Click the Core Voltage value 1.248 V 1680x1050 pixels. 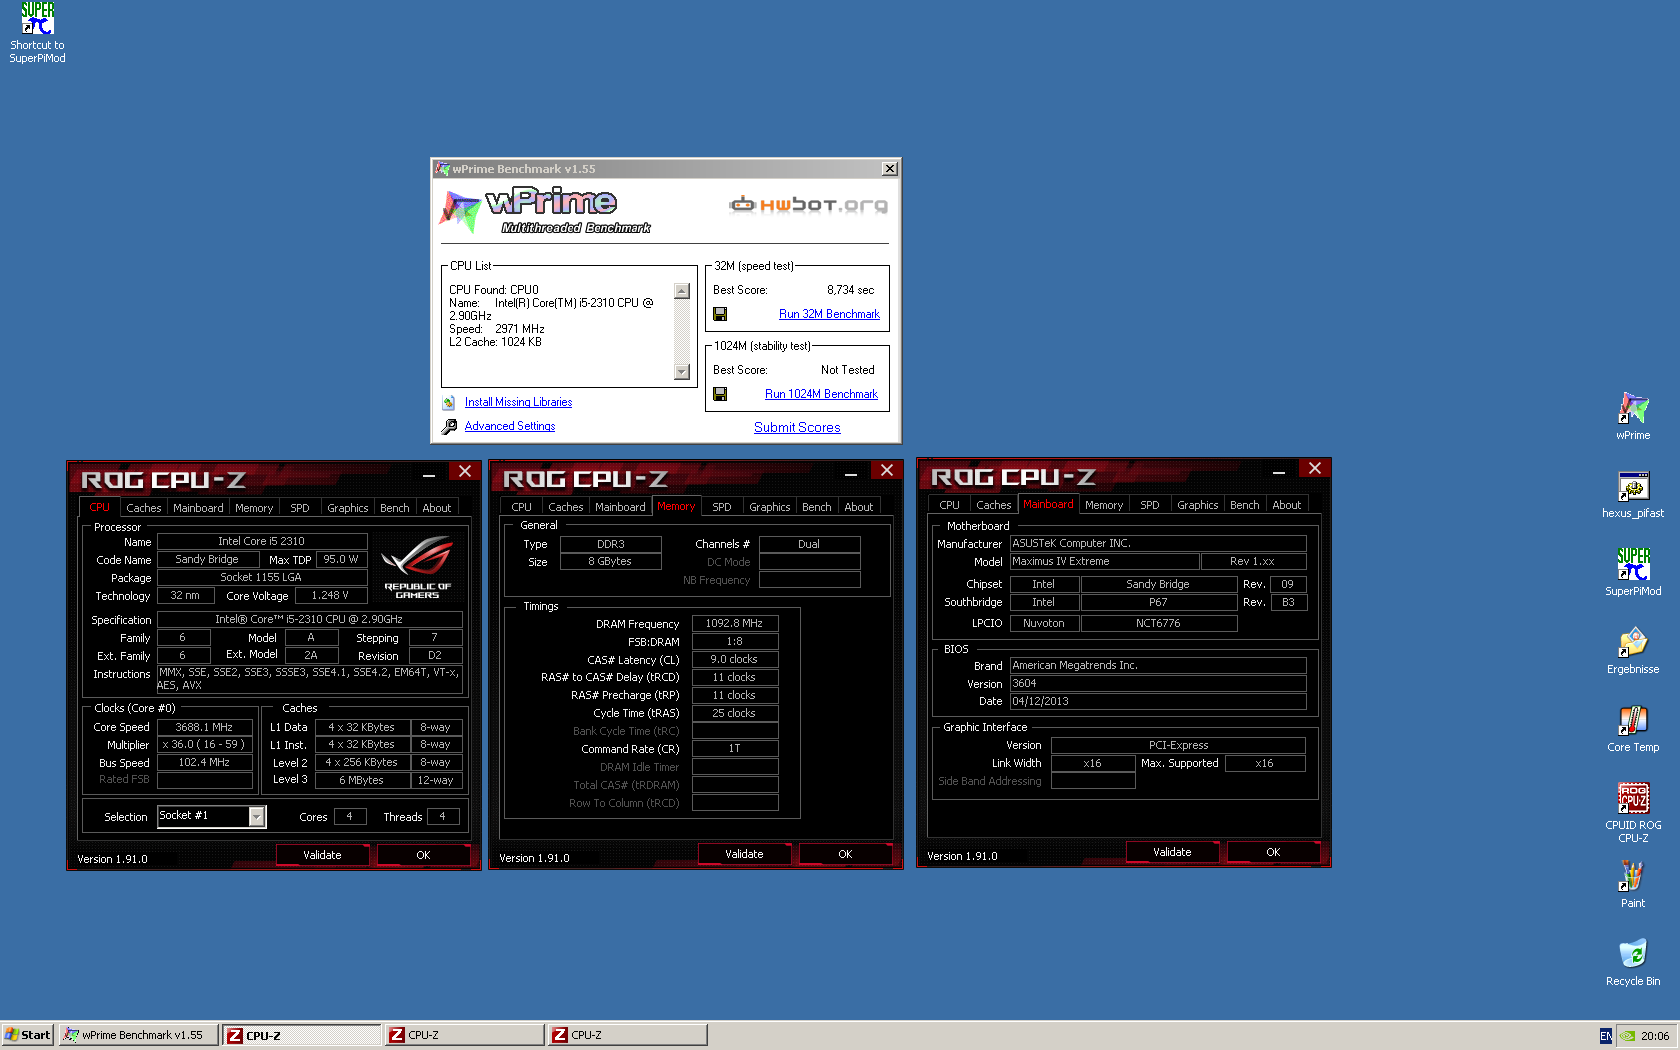(330, 595)
